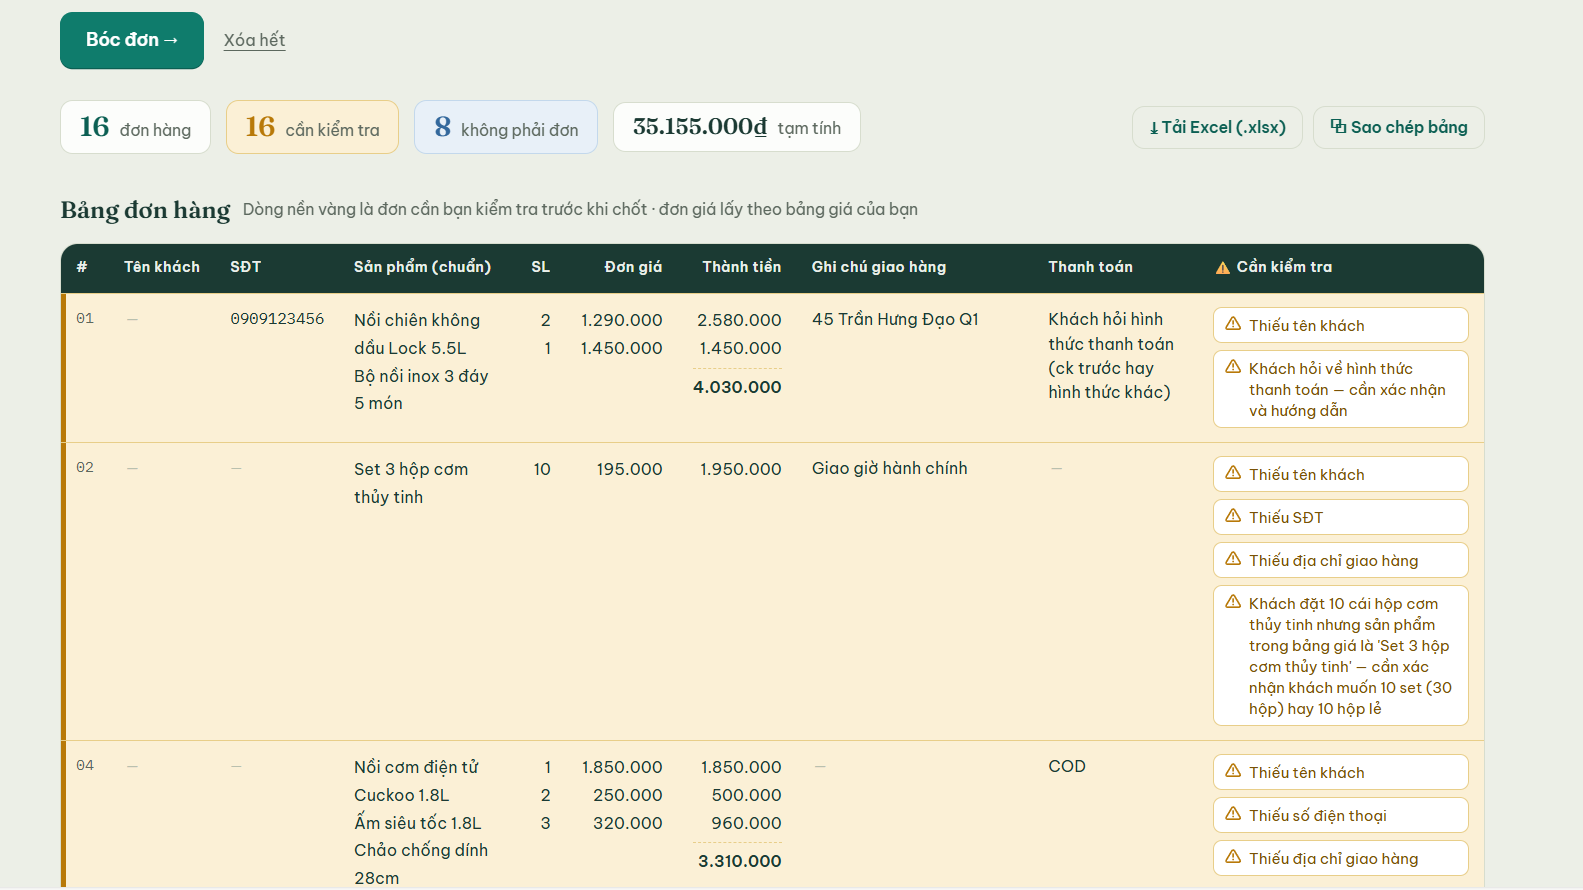Screen dimensions: 1583x890
Task: Click the Thiếu SĐT warning icon
Action: 1233,516
